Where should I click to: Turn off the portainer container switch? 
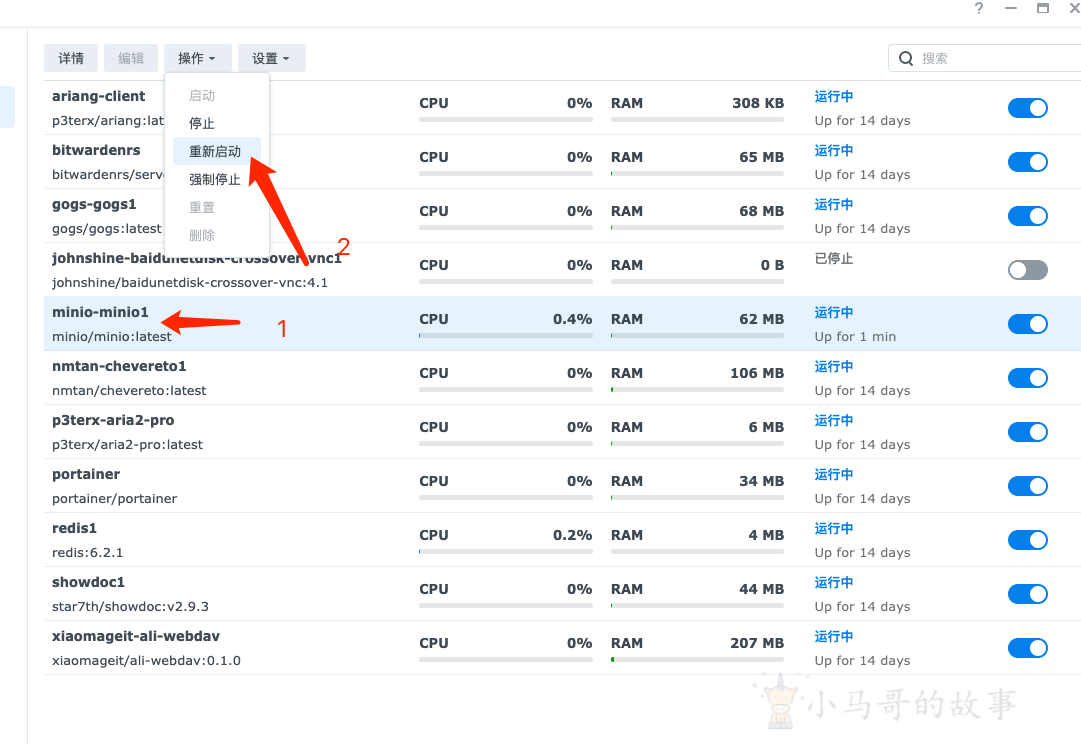pyautogui.click(x=1028, y=486)
